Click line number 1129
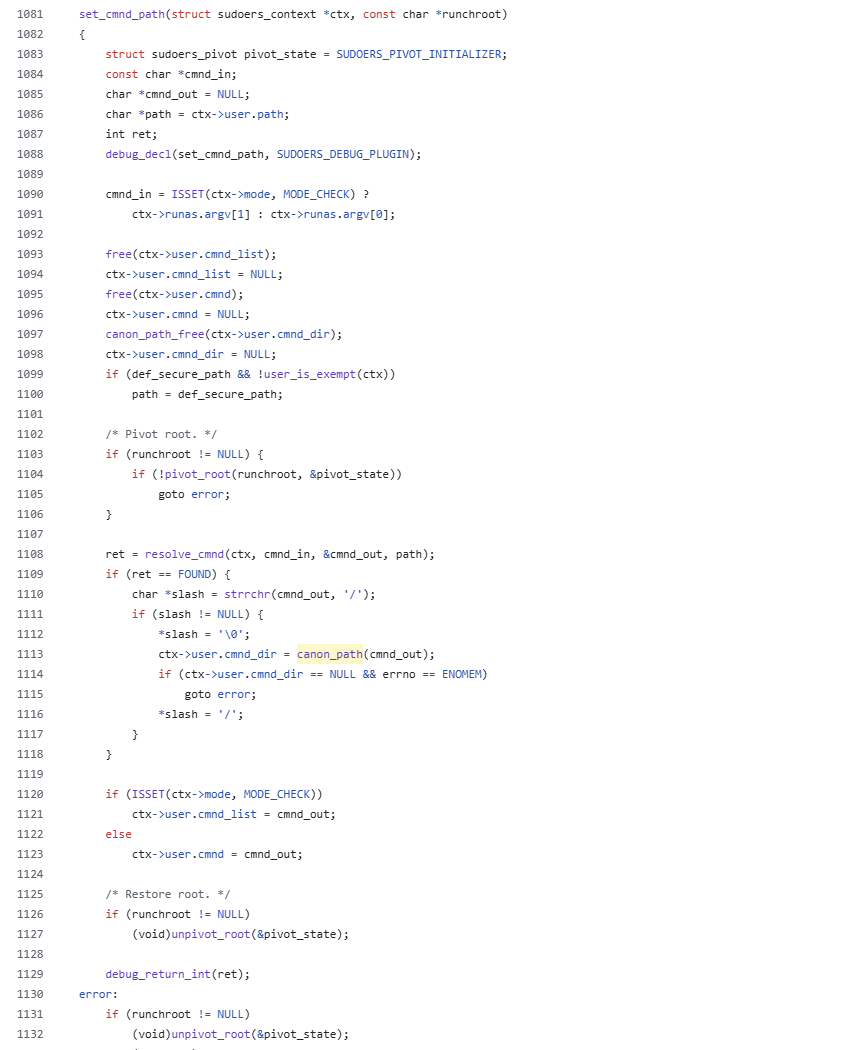 click(30, 974)
